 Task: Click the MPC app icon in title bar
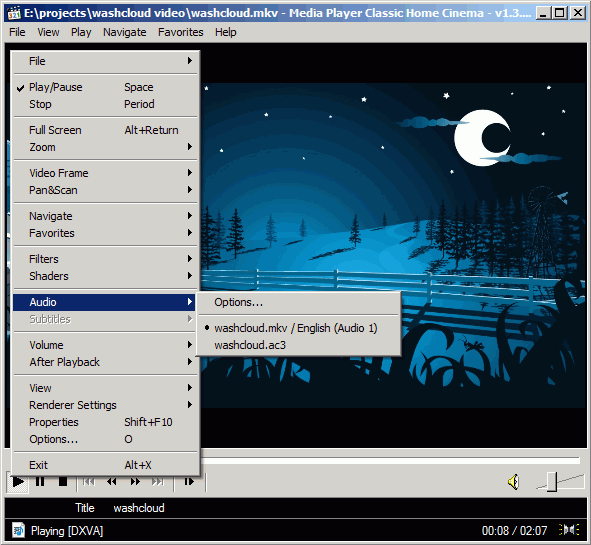(14, 13)
